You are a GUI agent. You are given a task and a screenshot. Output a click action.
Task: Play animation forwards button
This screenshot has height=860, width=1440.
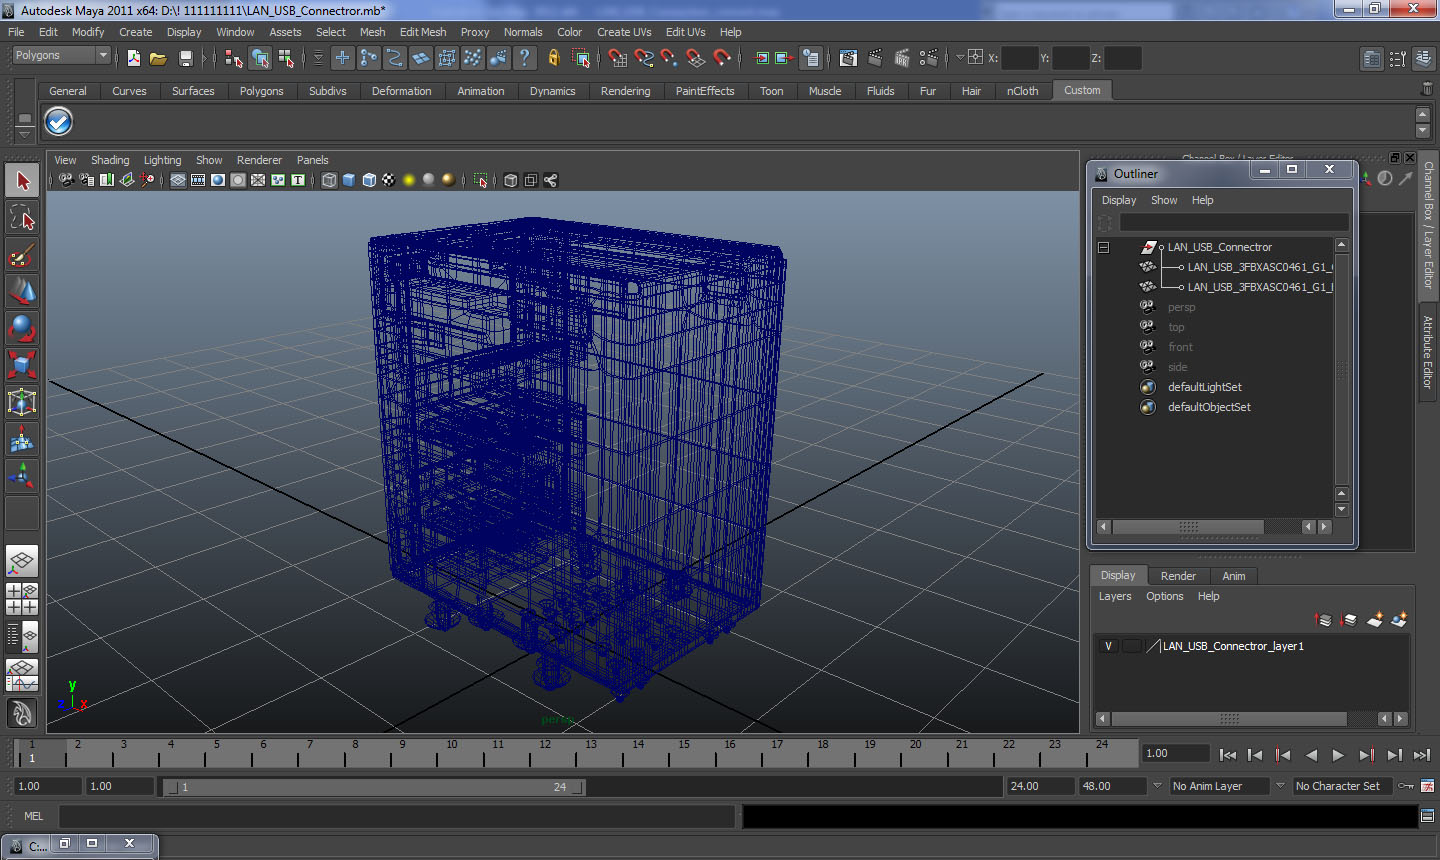[x=1338, y=755]
